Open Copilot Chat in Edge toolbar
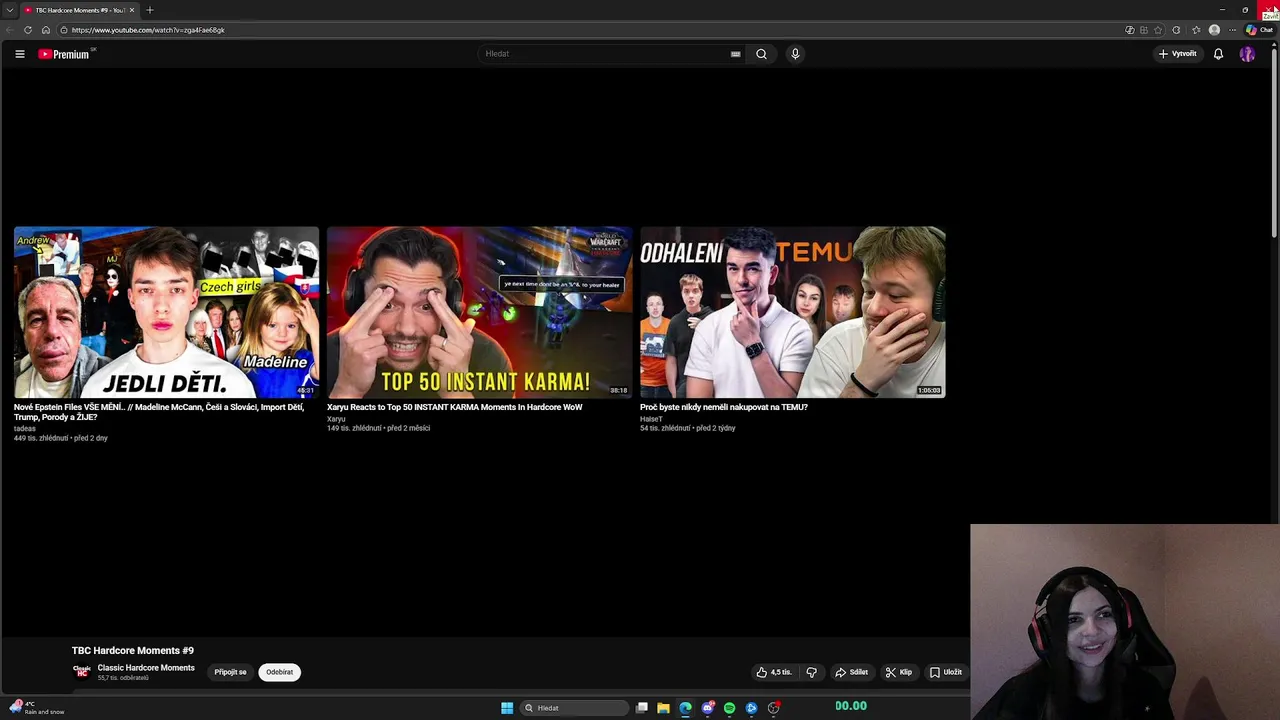Viewport: 1280px width, 720px height. (1259, 30)
